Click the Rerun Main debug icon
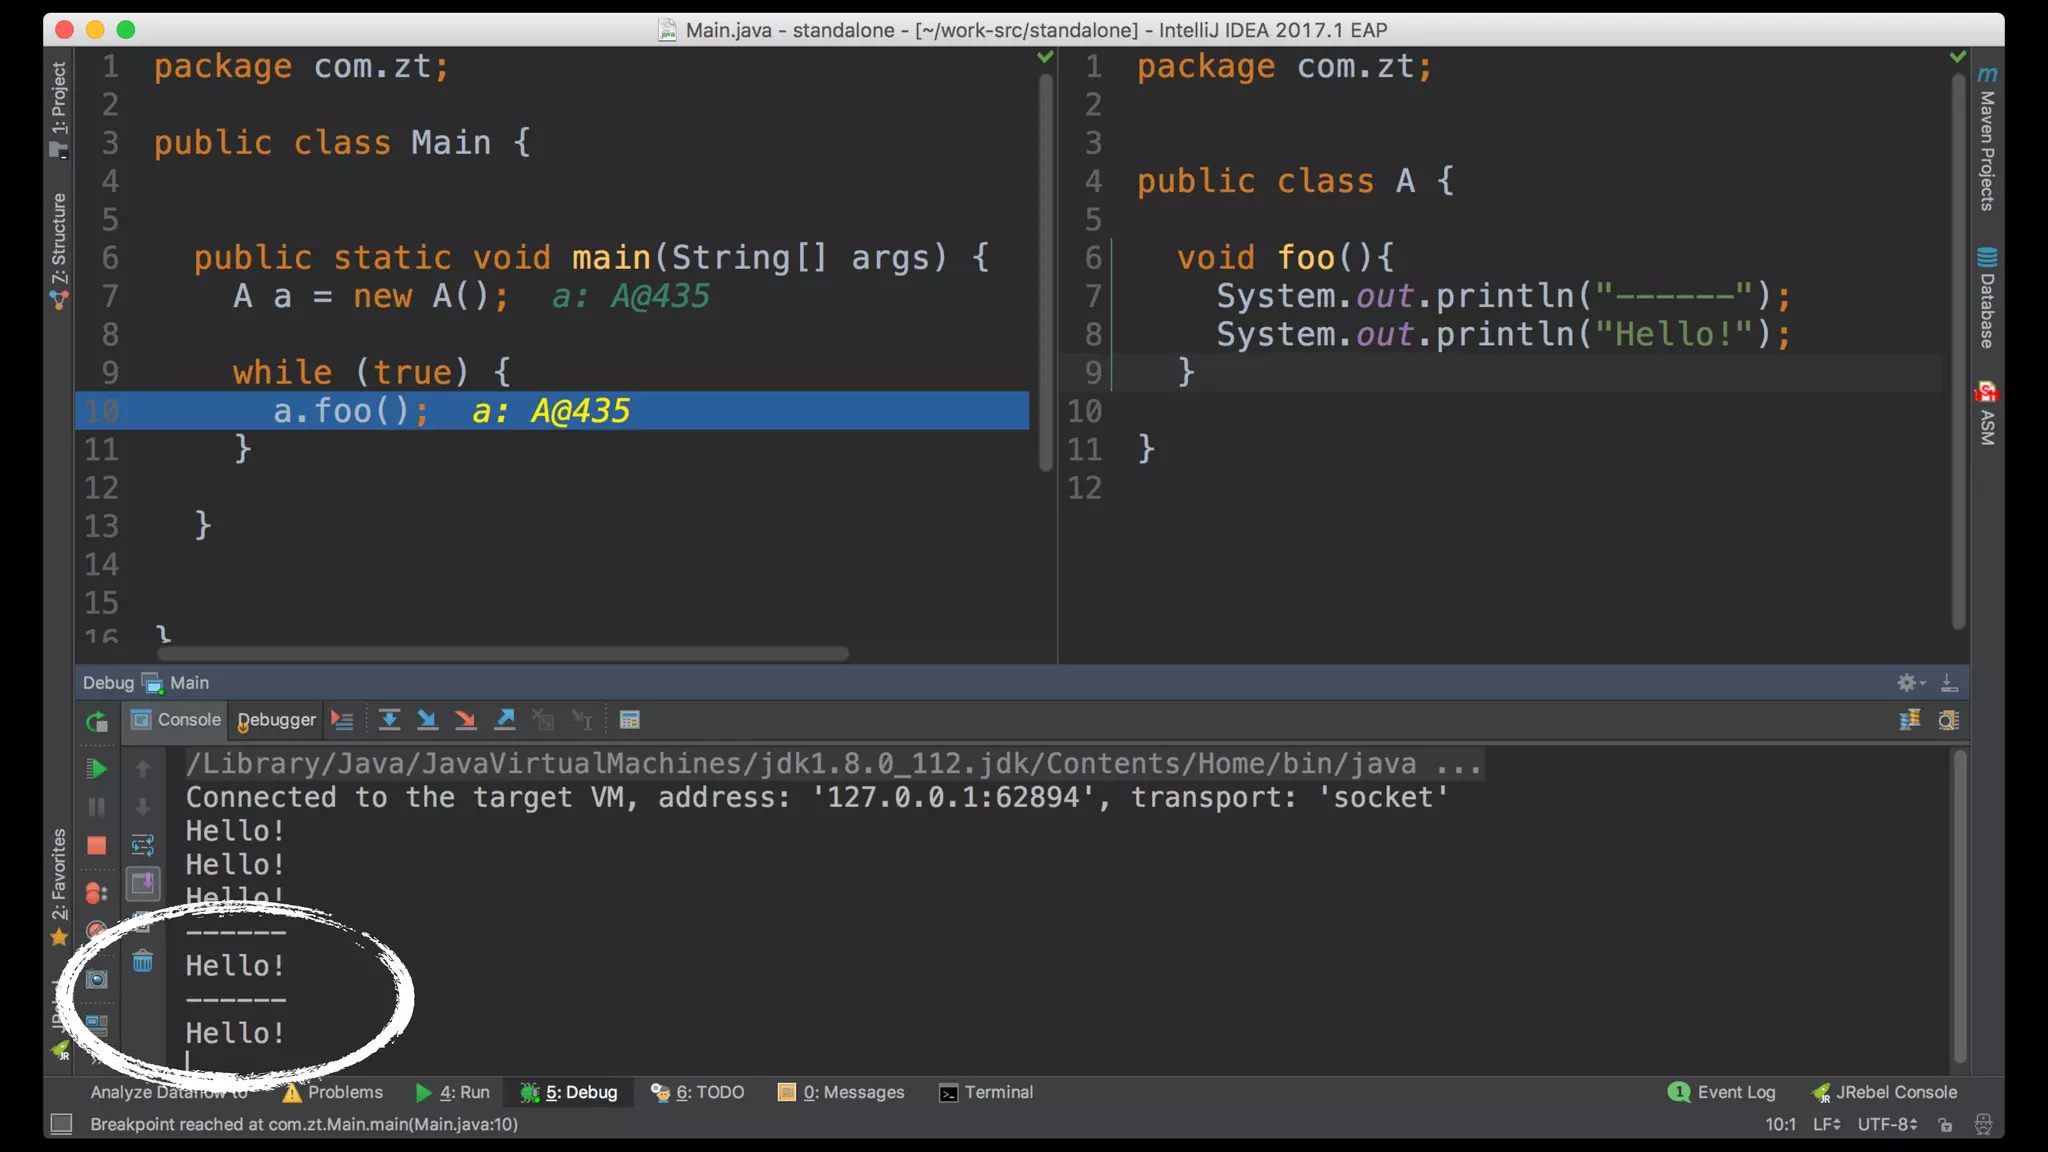The width and height of the screenshot is (2048, 1152). pos(96,721)
